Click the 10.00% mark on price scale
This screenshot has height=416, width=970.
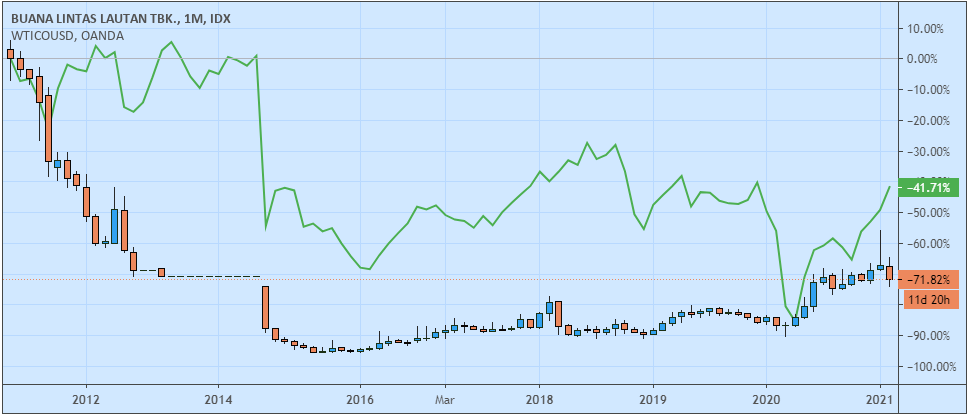tap(930, 28)
